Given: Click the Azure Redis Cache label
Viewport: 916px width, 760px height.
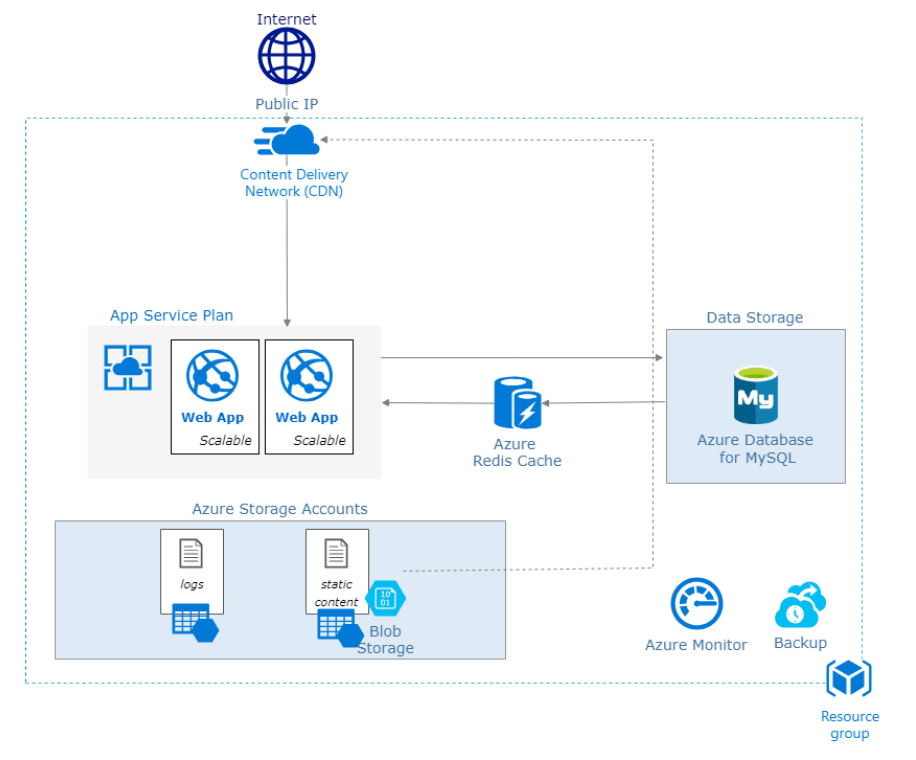Looking at the screenshot, I should [x=517, y=453].
